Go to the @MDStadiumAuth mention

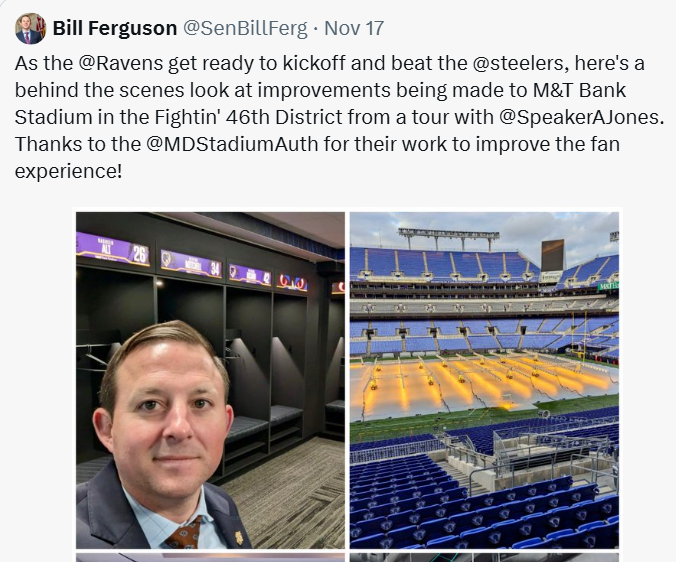tap(232, 144)
